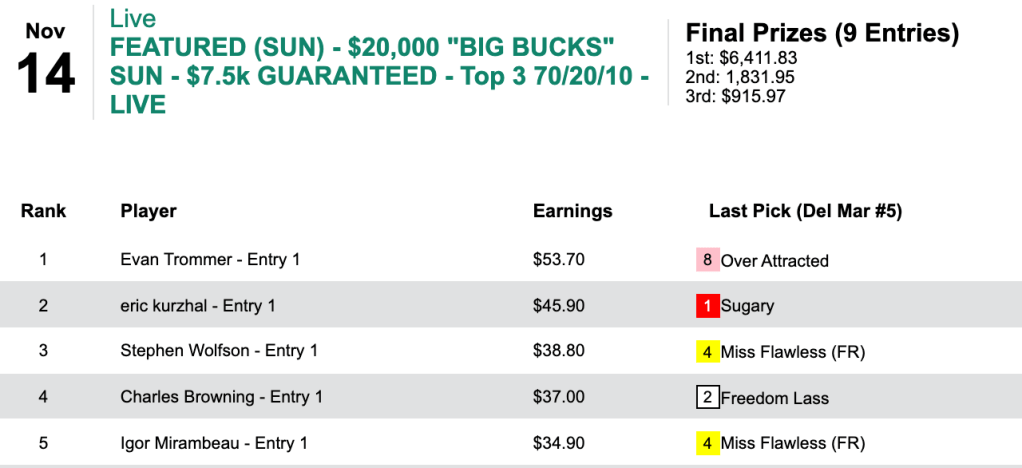Sort by the Rank column header

pos(44,211)
